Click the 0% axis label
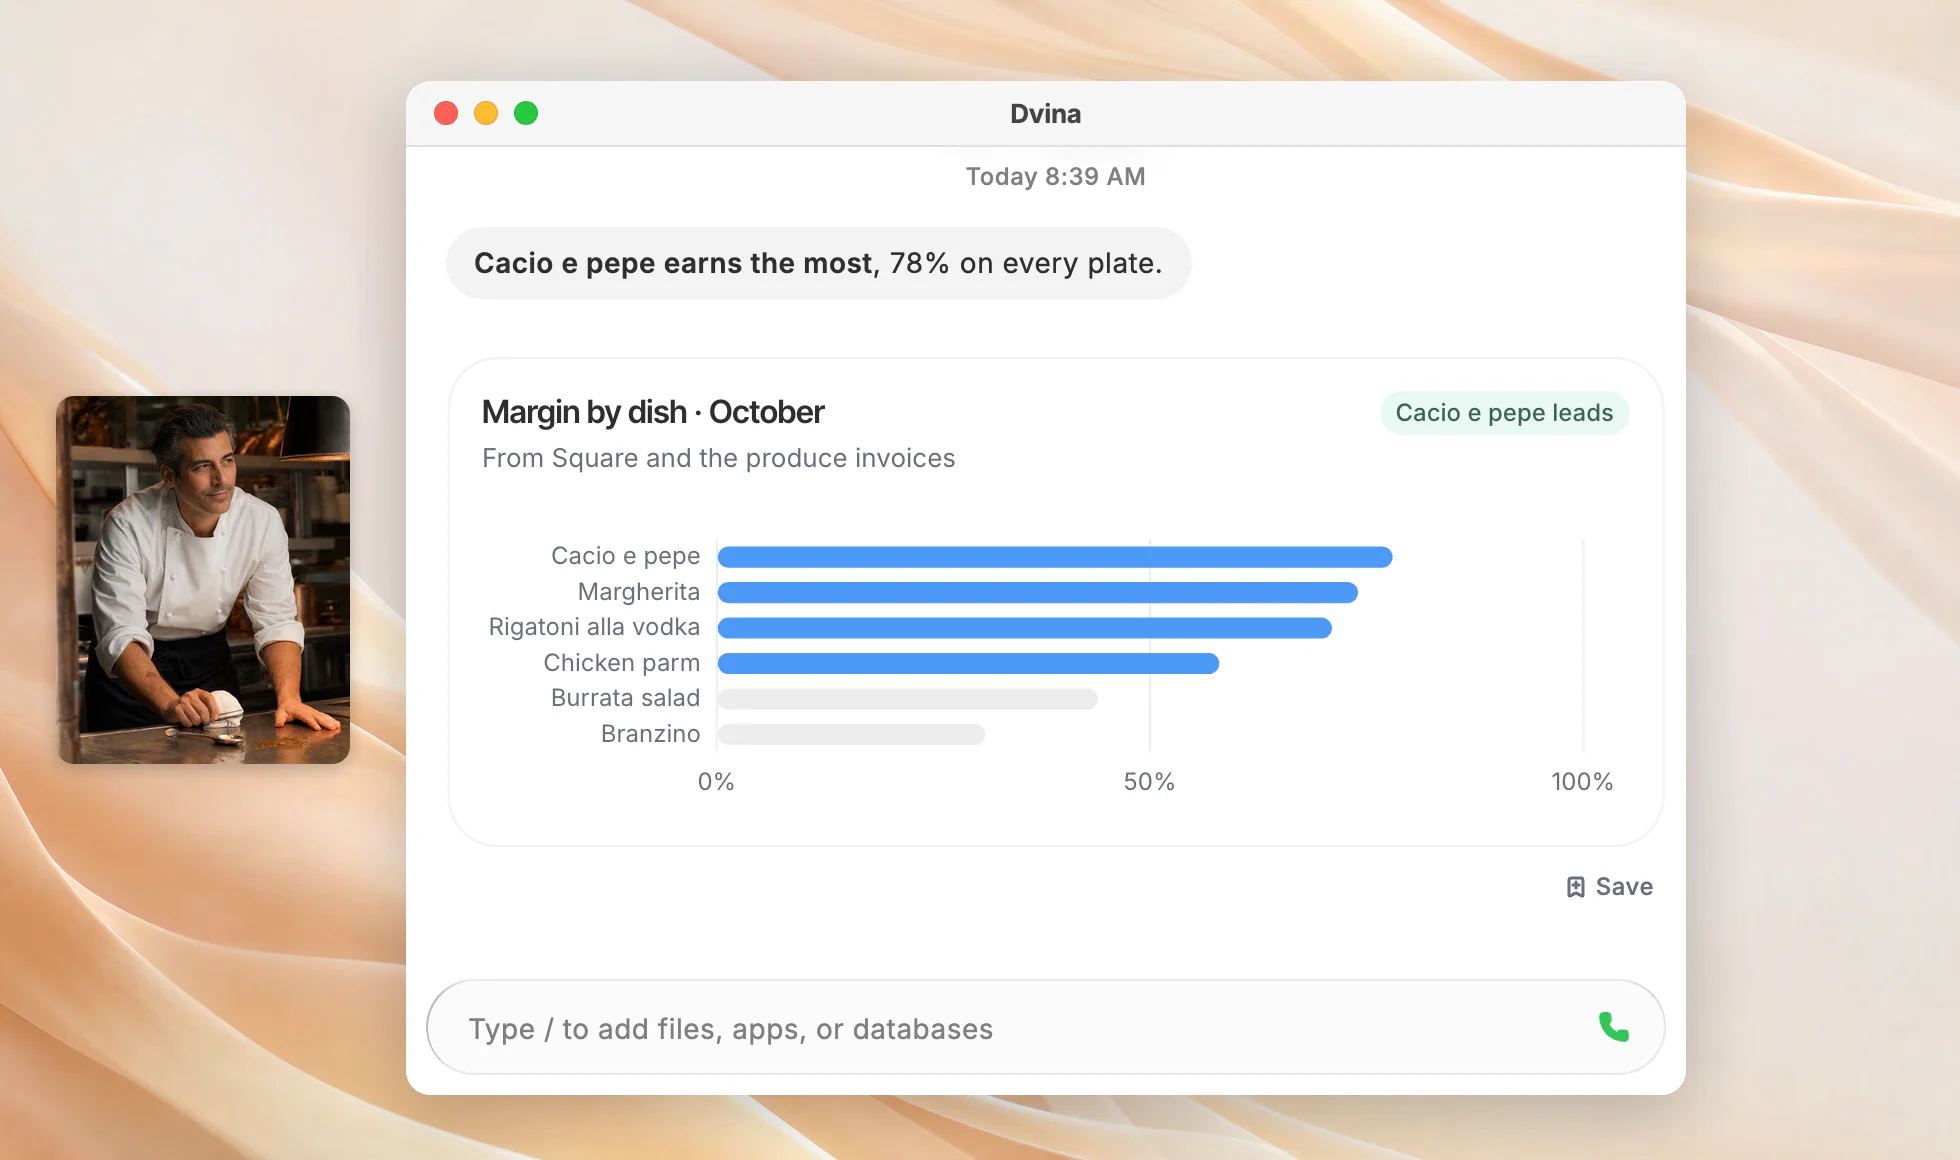This screenshot has width=1960, height=1160. [716, 782]
